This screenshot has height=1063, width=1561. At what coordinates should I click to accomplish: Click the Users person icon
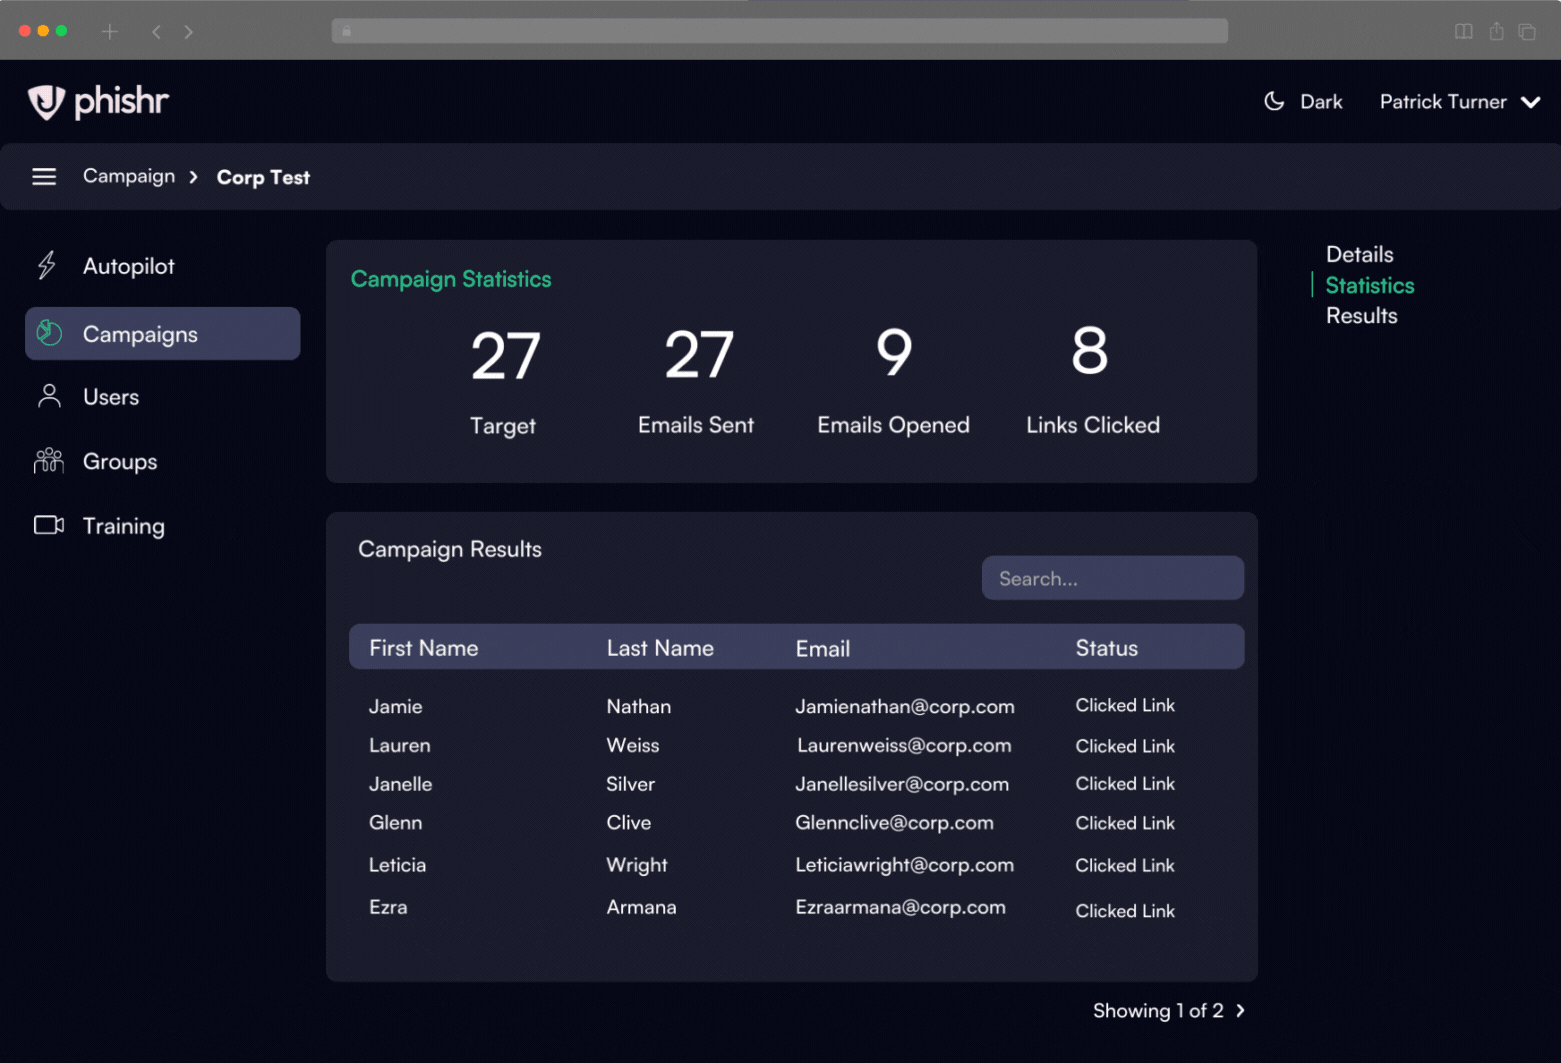(x=49, y=397)
